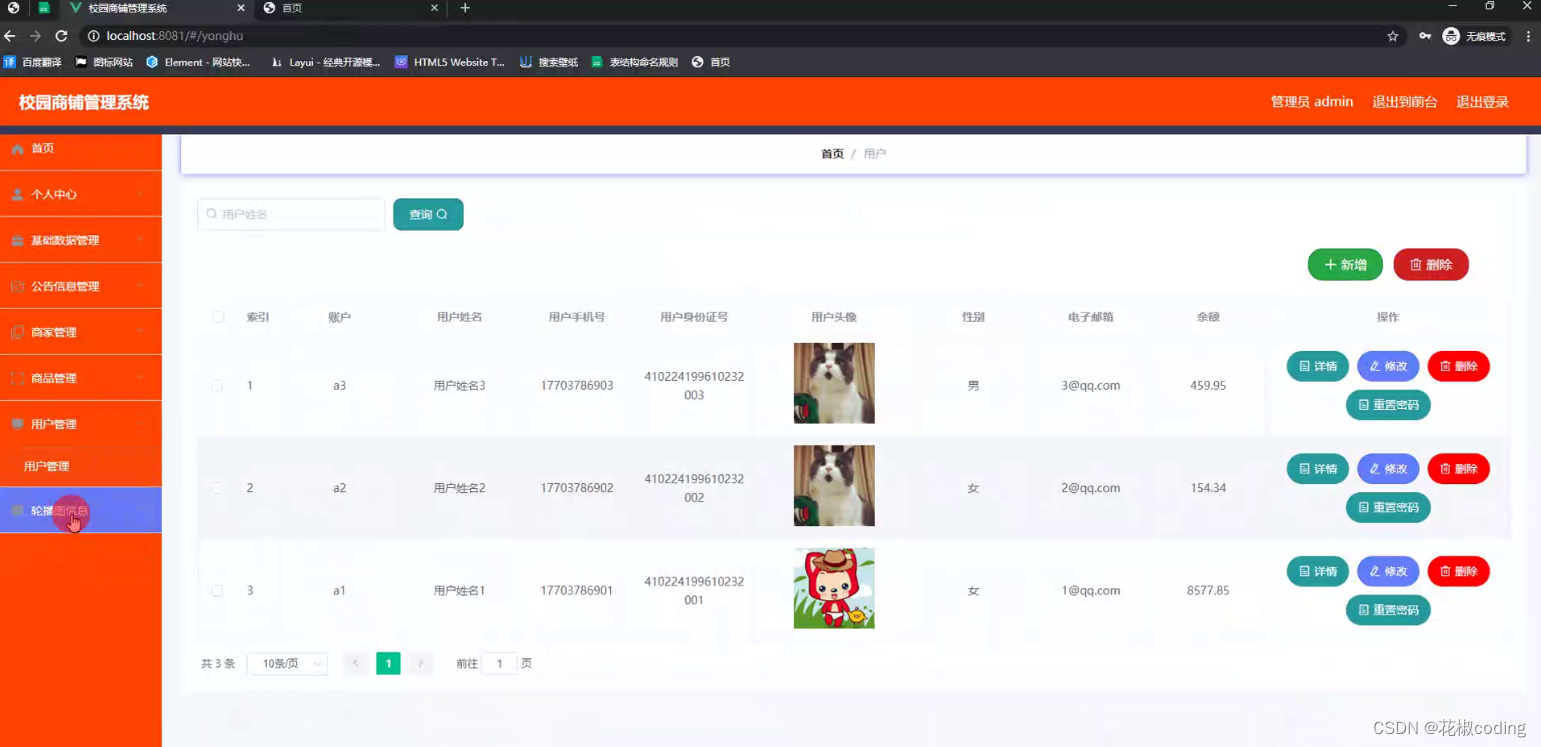Open 首页 in the sidebar
Viewport: 1541px width, 747px height.
coord(81,148)
